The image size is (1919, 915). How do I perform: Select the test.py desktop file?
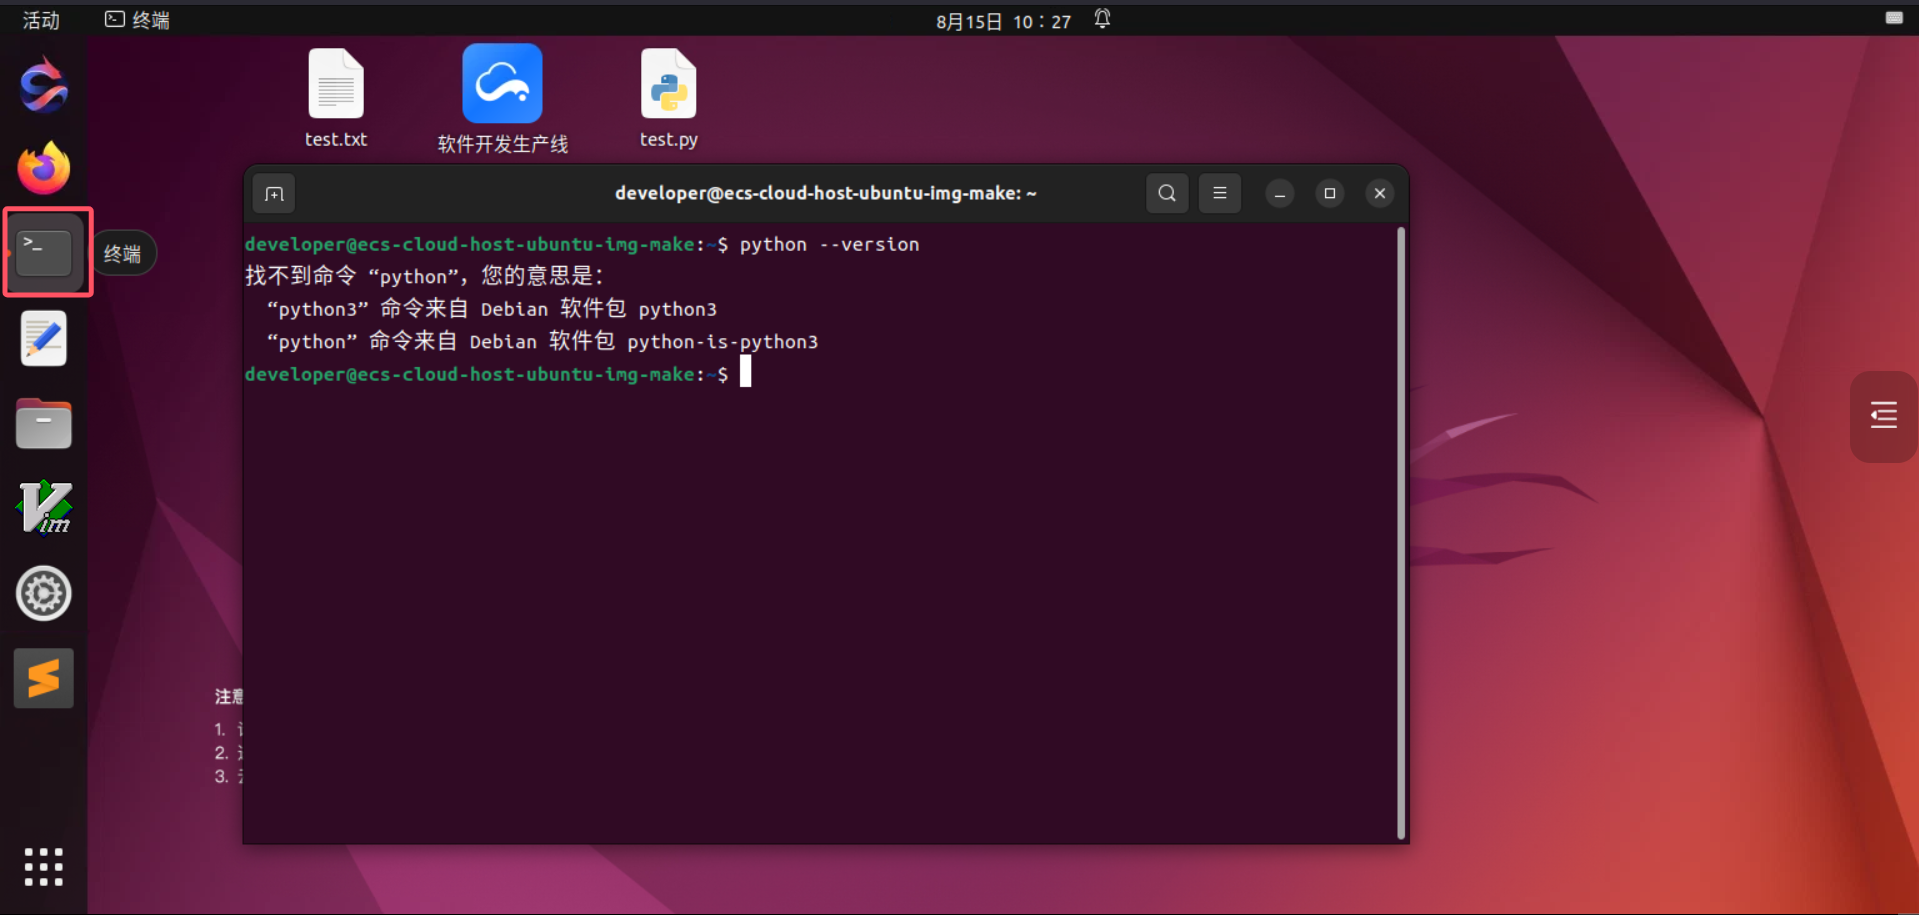point(669,99)
